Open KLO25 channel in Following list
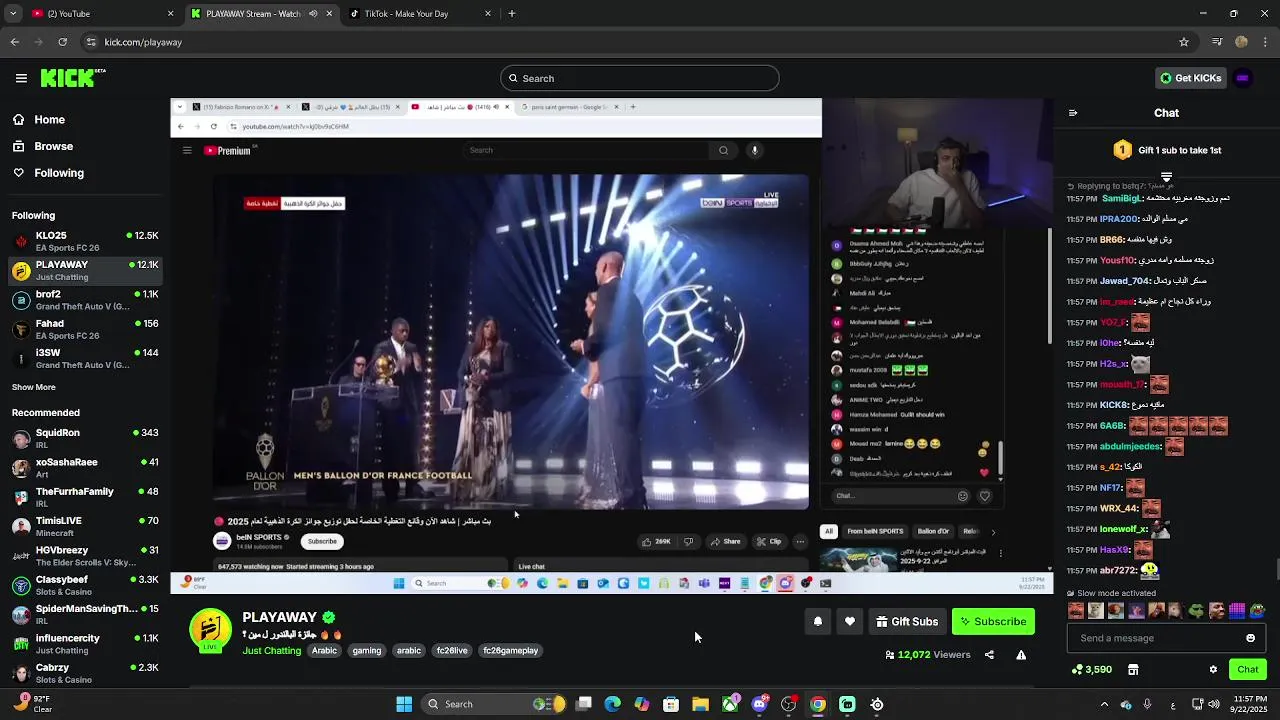Screen dimensions: 1280x720 coord(84,241)
